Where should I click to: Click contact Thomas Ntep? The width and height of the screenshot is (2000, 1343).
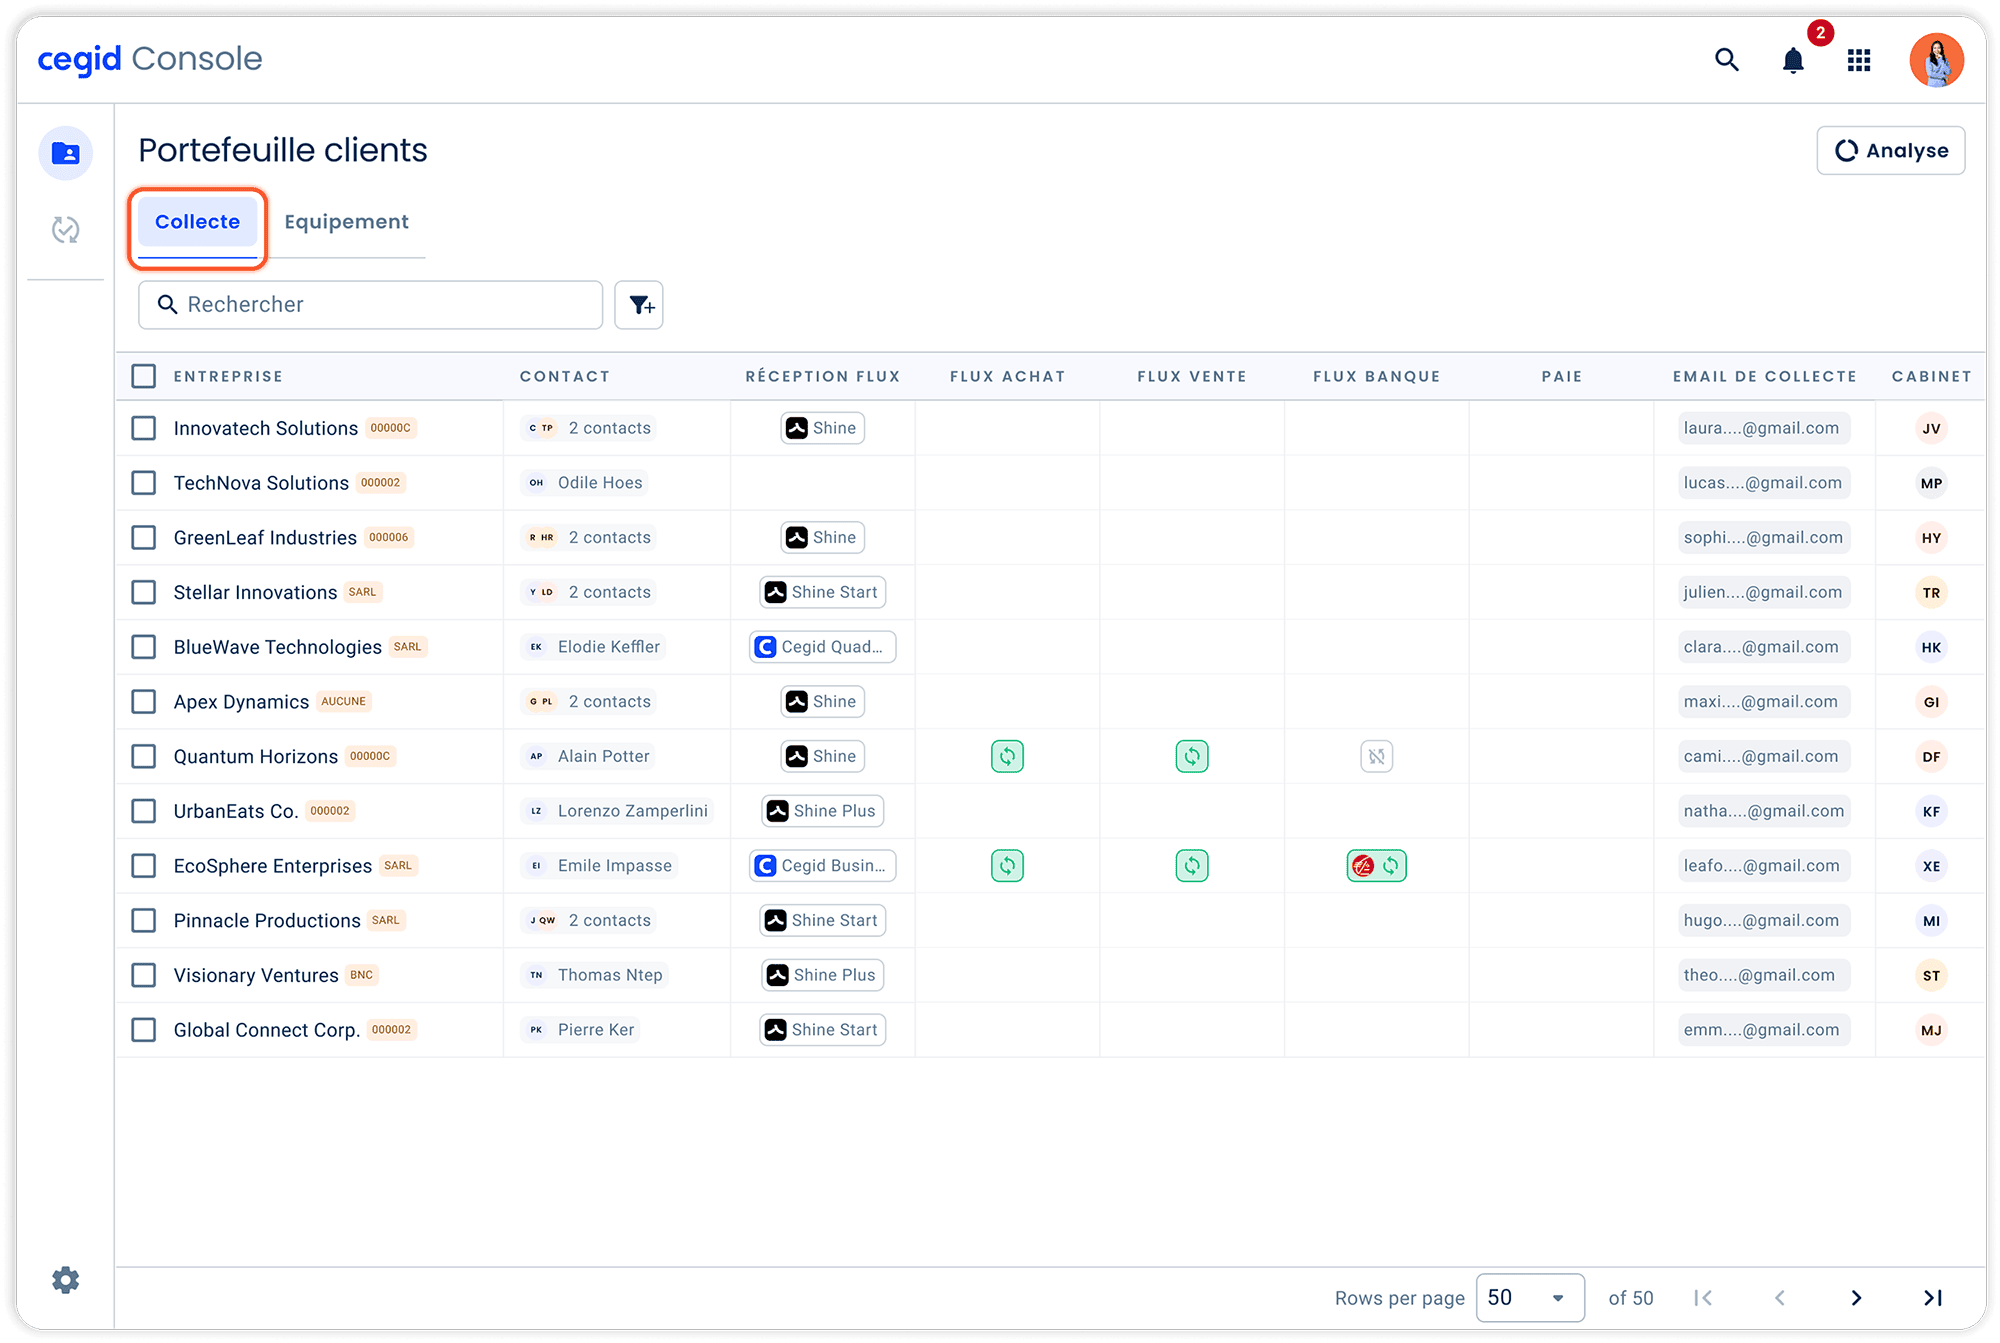[594, 975]
